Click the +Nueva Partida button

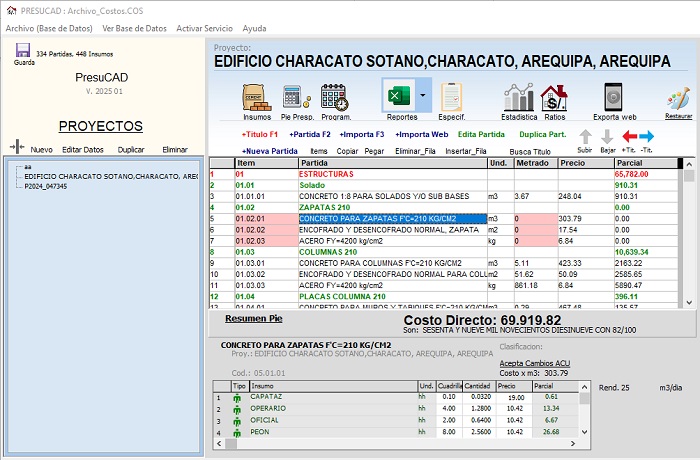click(x=269, y=150)
